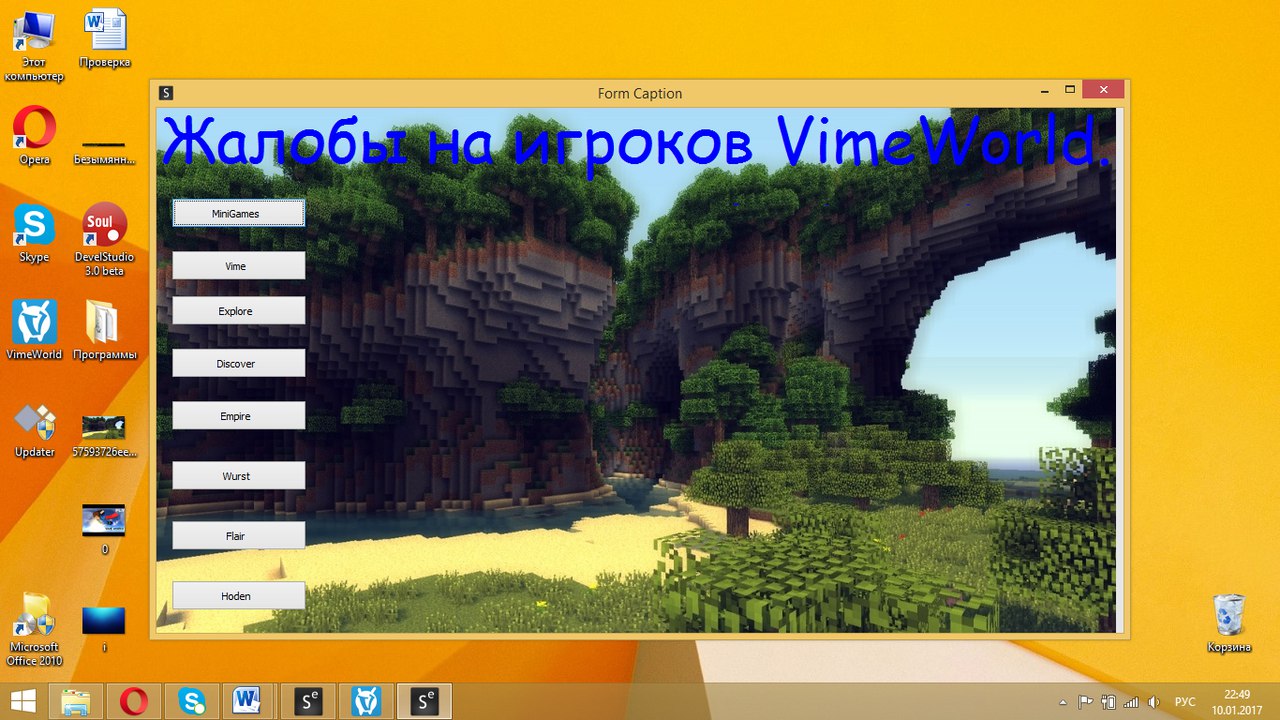1280x720 pixels.
Task: Click the Skype taskbar icon
Action: pyautogui.click(x=192, y=702)
